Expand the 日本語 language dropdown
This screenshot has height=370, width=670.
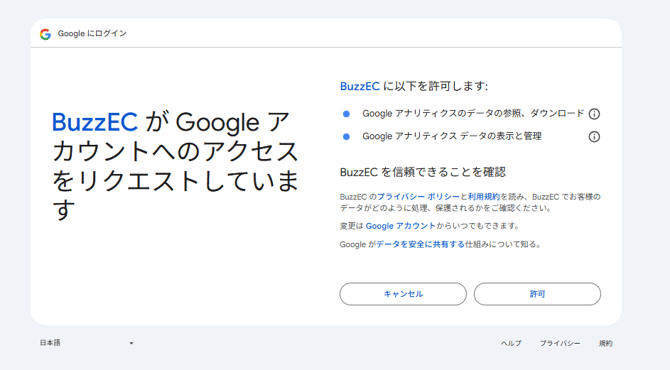[87, 343]
